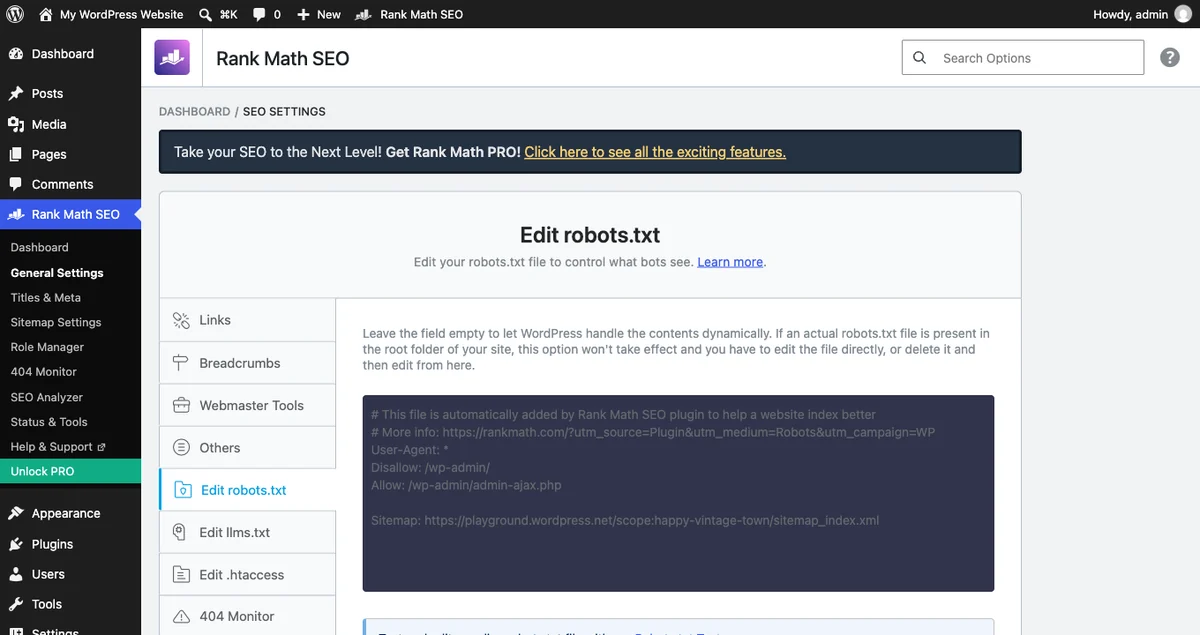
Task: Click Unlock PRO in sidebar
Action: pyautogui.click(x=70, y=471)
